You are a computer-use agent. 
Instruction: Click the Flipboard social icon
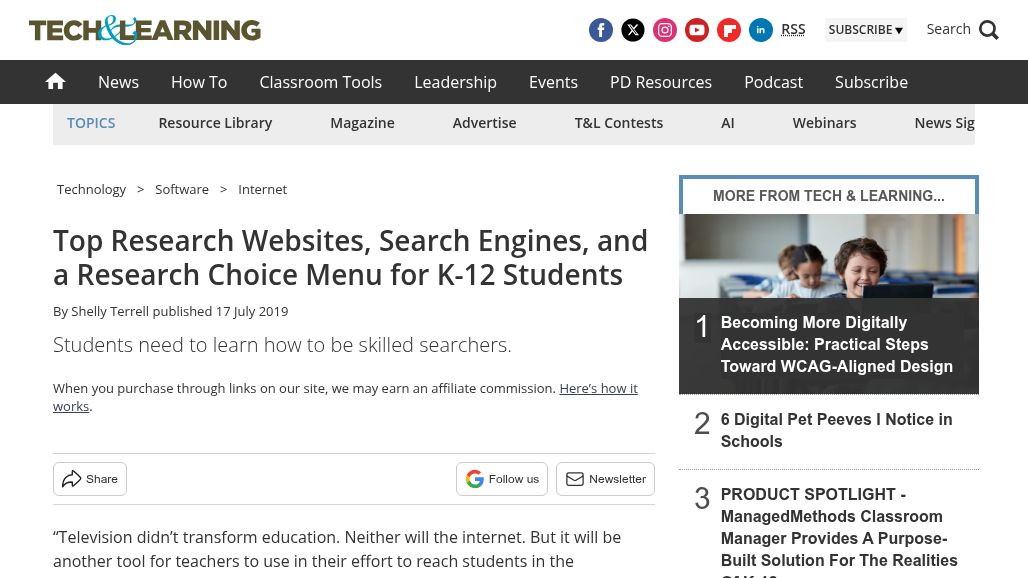pos(729,30)
